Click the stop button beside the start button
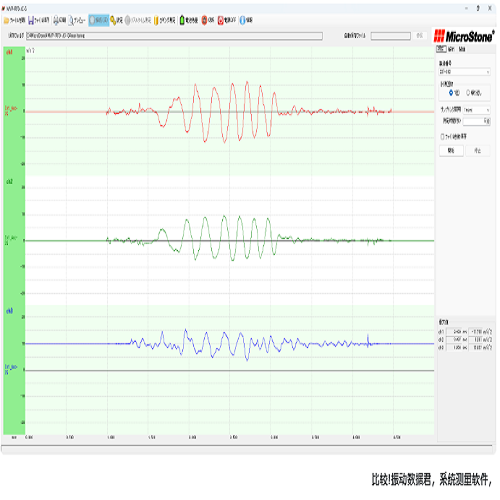Screen dimensions: 500x500 click(x=478, y=151)
